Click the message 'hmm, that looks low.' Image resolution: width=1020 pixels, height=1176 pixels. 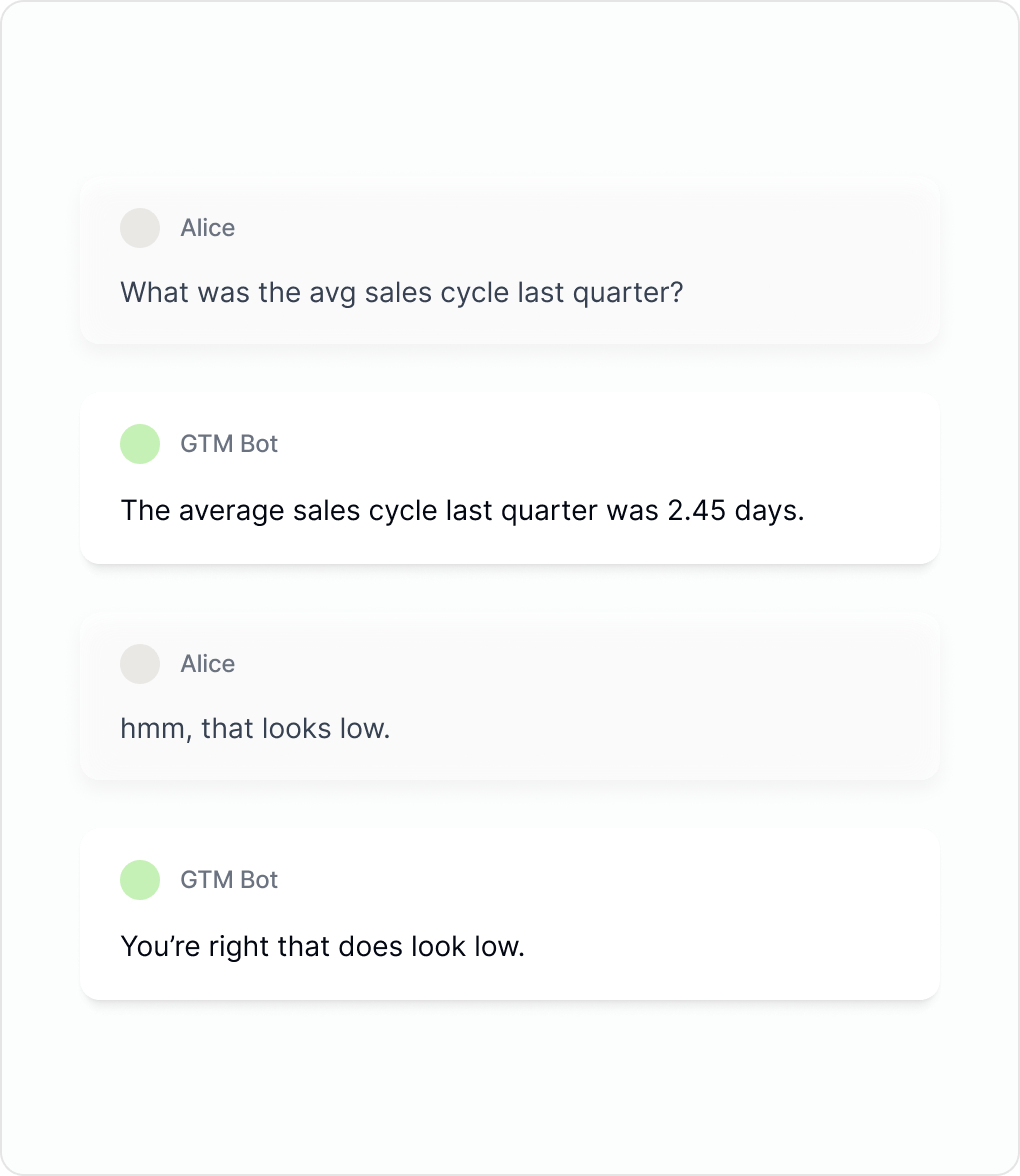coord(255,729)
